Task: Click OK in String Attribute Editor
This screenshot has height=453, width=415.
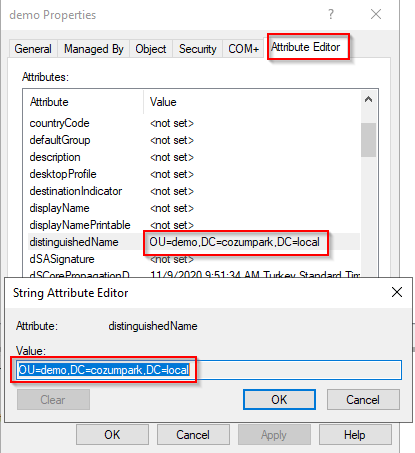Action: pos(279,400)
